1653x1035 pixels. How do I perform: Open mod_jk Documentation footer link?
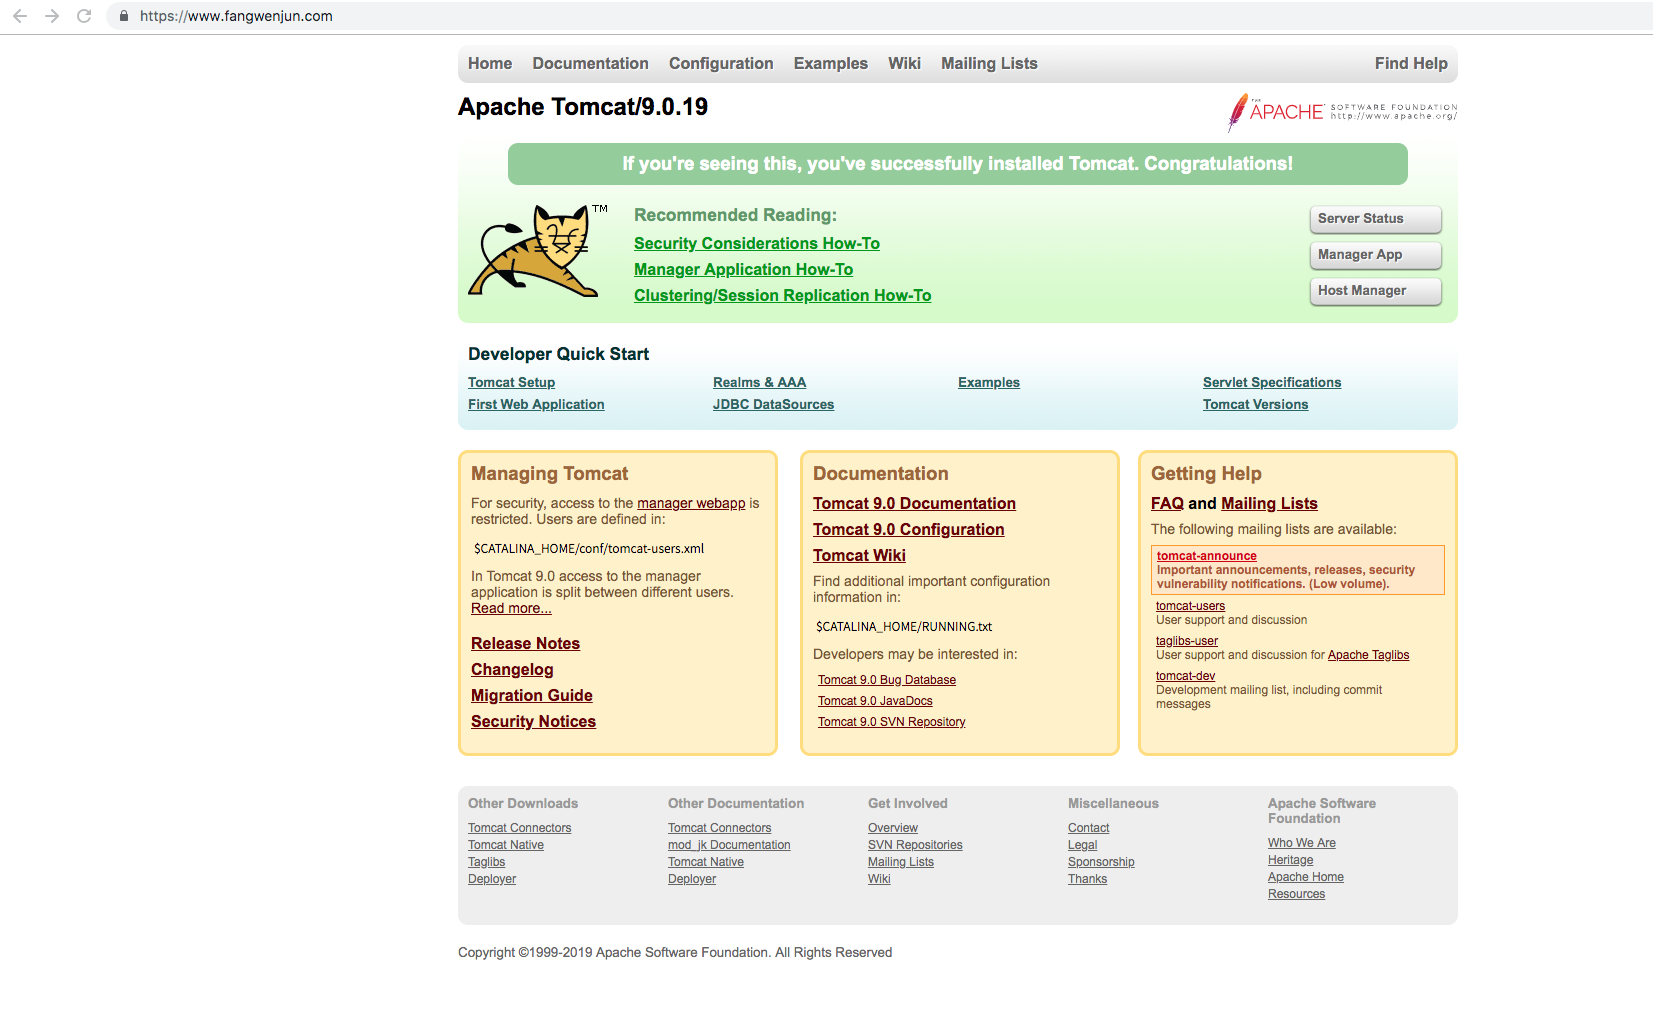pyautogui.click(x=729, y=845)
